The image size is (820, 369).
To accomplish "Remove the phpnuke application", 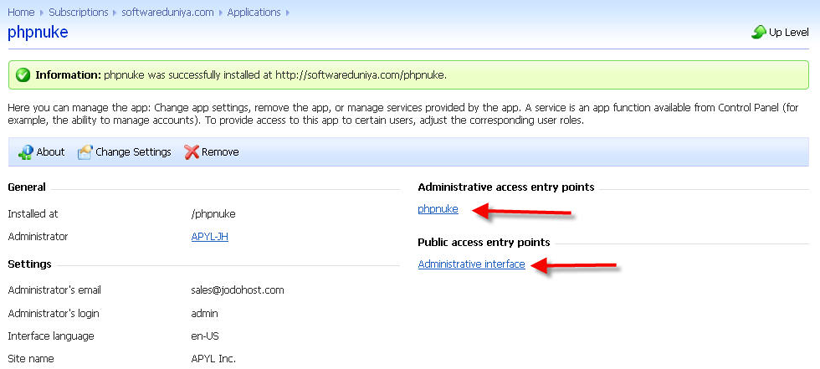I will pos(212,153).
